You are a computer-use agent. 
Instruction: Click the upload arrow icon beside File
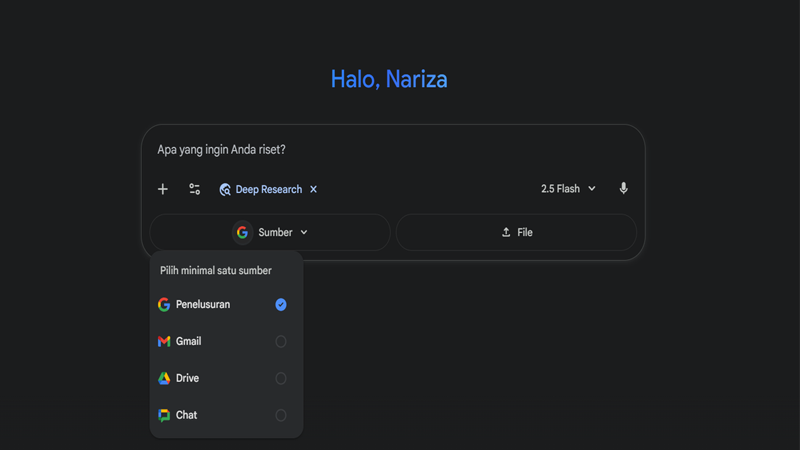(506, 232)
